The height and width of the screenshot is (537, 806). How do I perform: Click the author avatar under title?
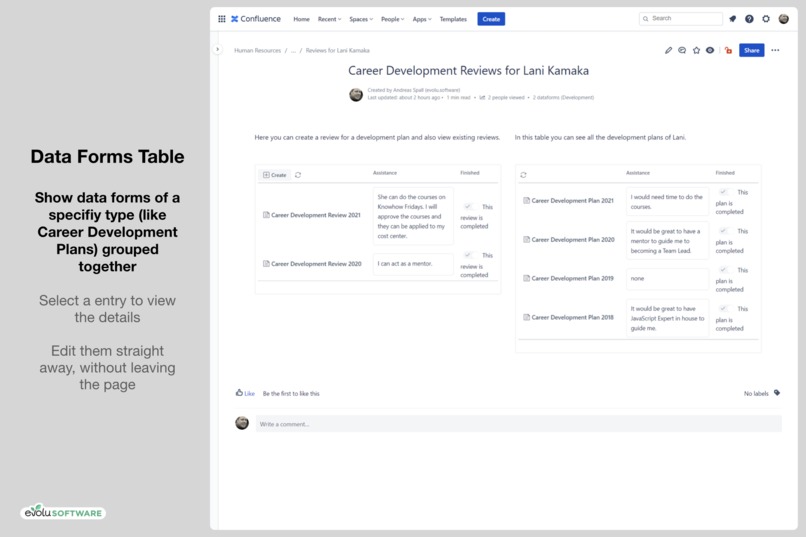[x=356, y=95]
